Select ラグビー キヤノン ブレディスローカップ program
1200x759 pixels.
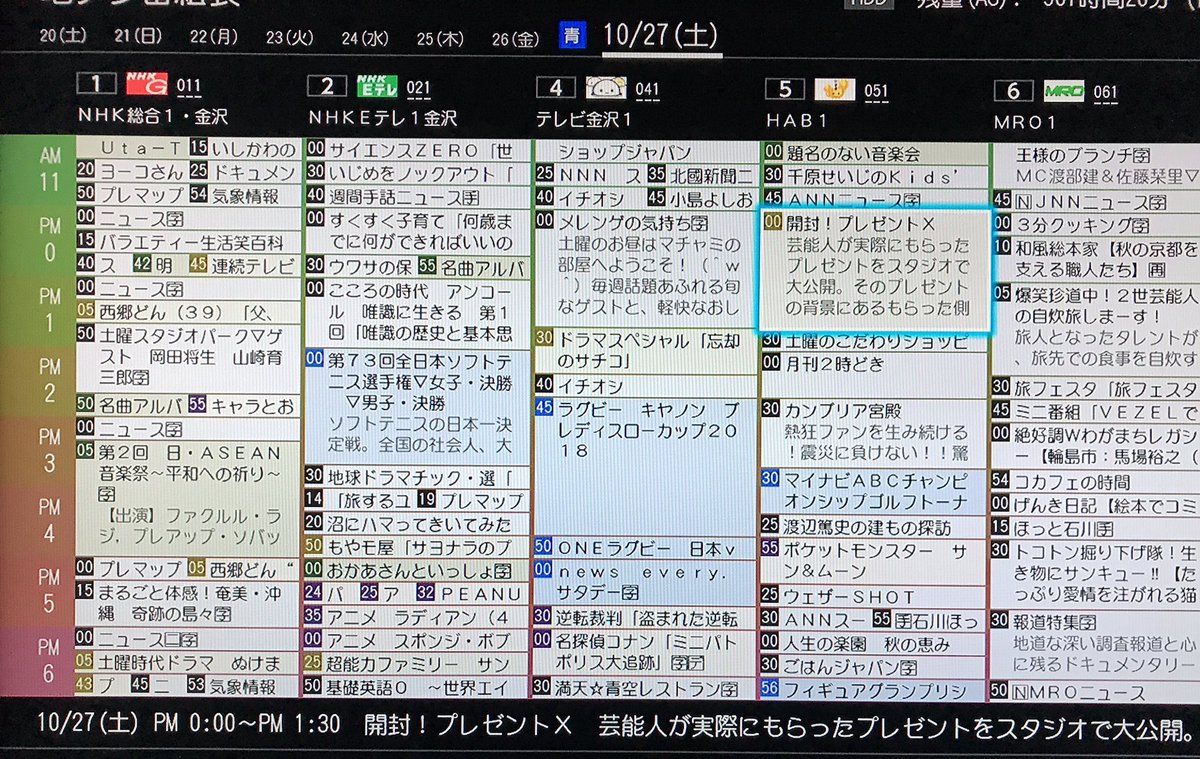(x=644, y=466)
